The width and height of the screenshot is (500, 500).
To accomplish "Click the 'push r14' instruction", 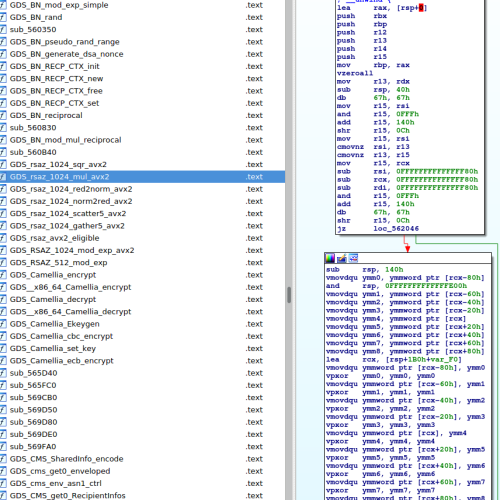I will [362, 49].
